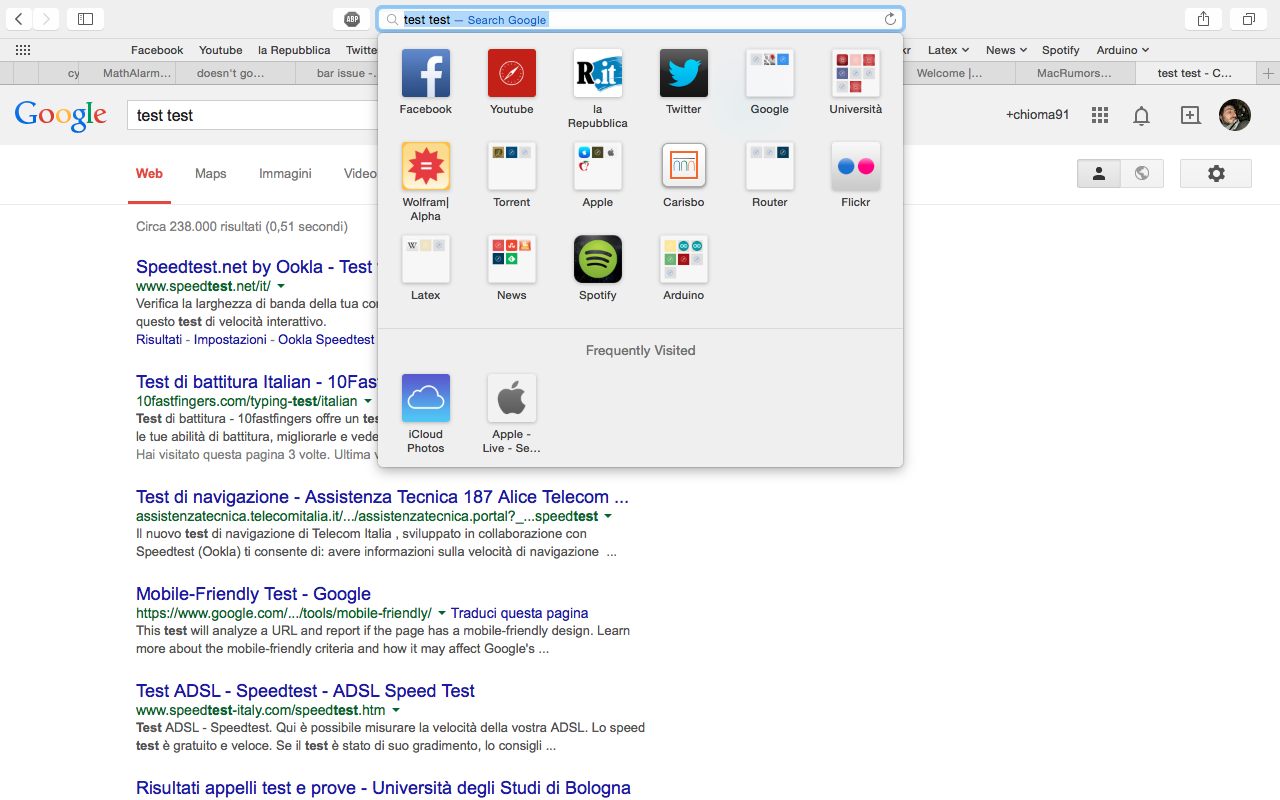Expand Telecom Italia result URL arrow

(608, 517)
